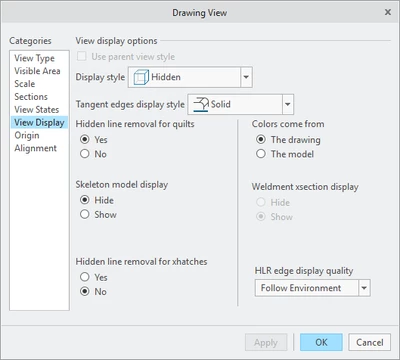Select No for hidden line removal for xhatches
400x360 pixels.
point(85,291)
